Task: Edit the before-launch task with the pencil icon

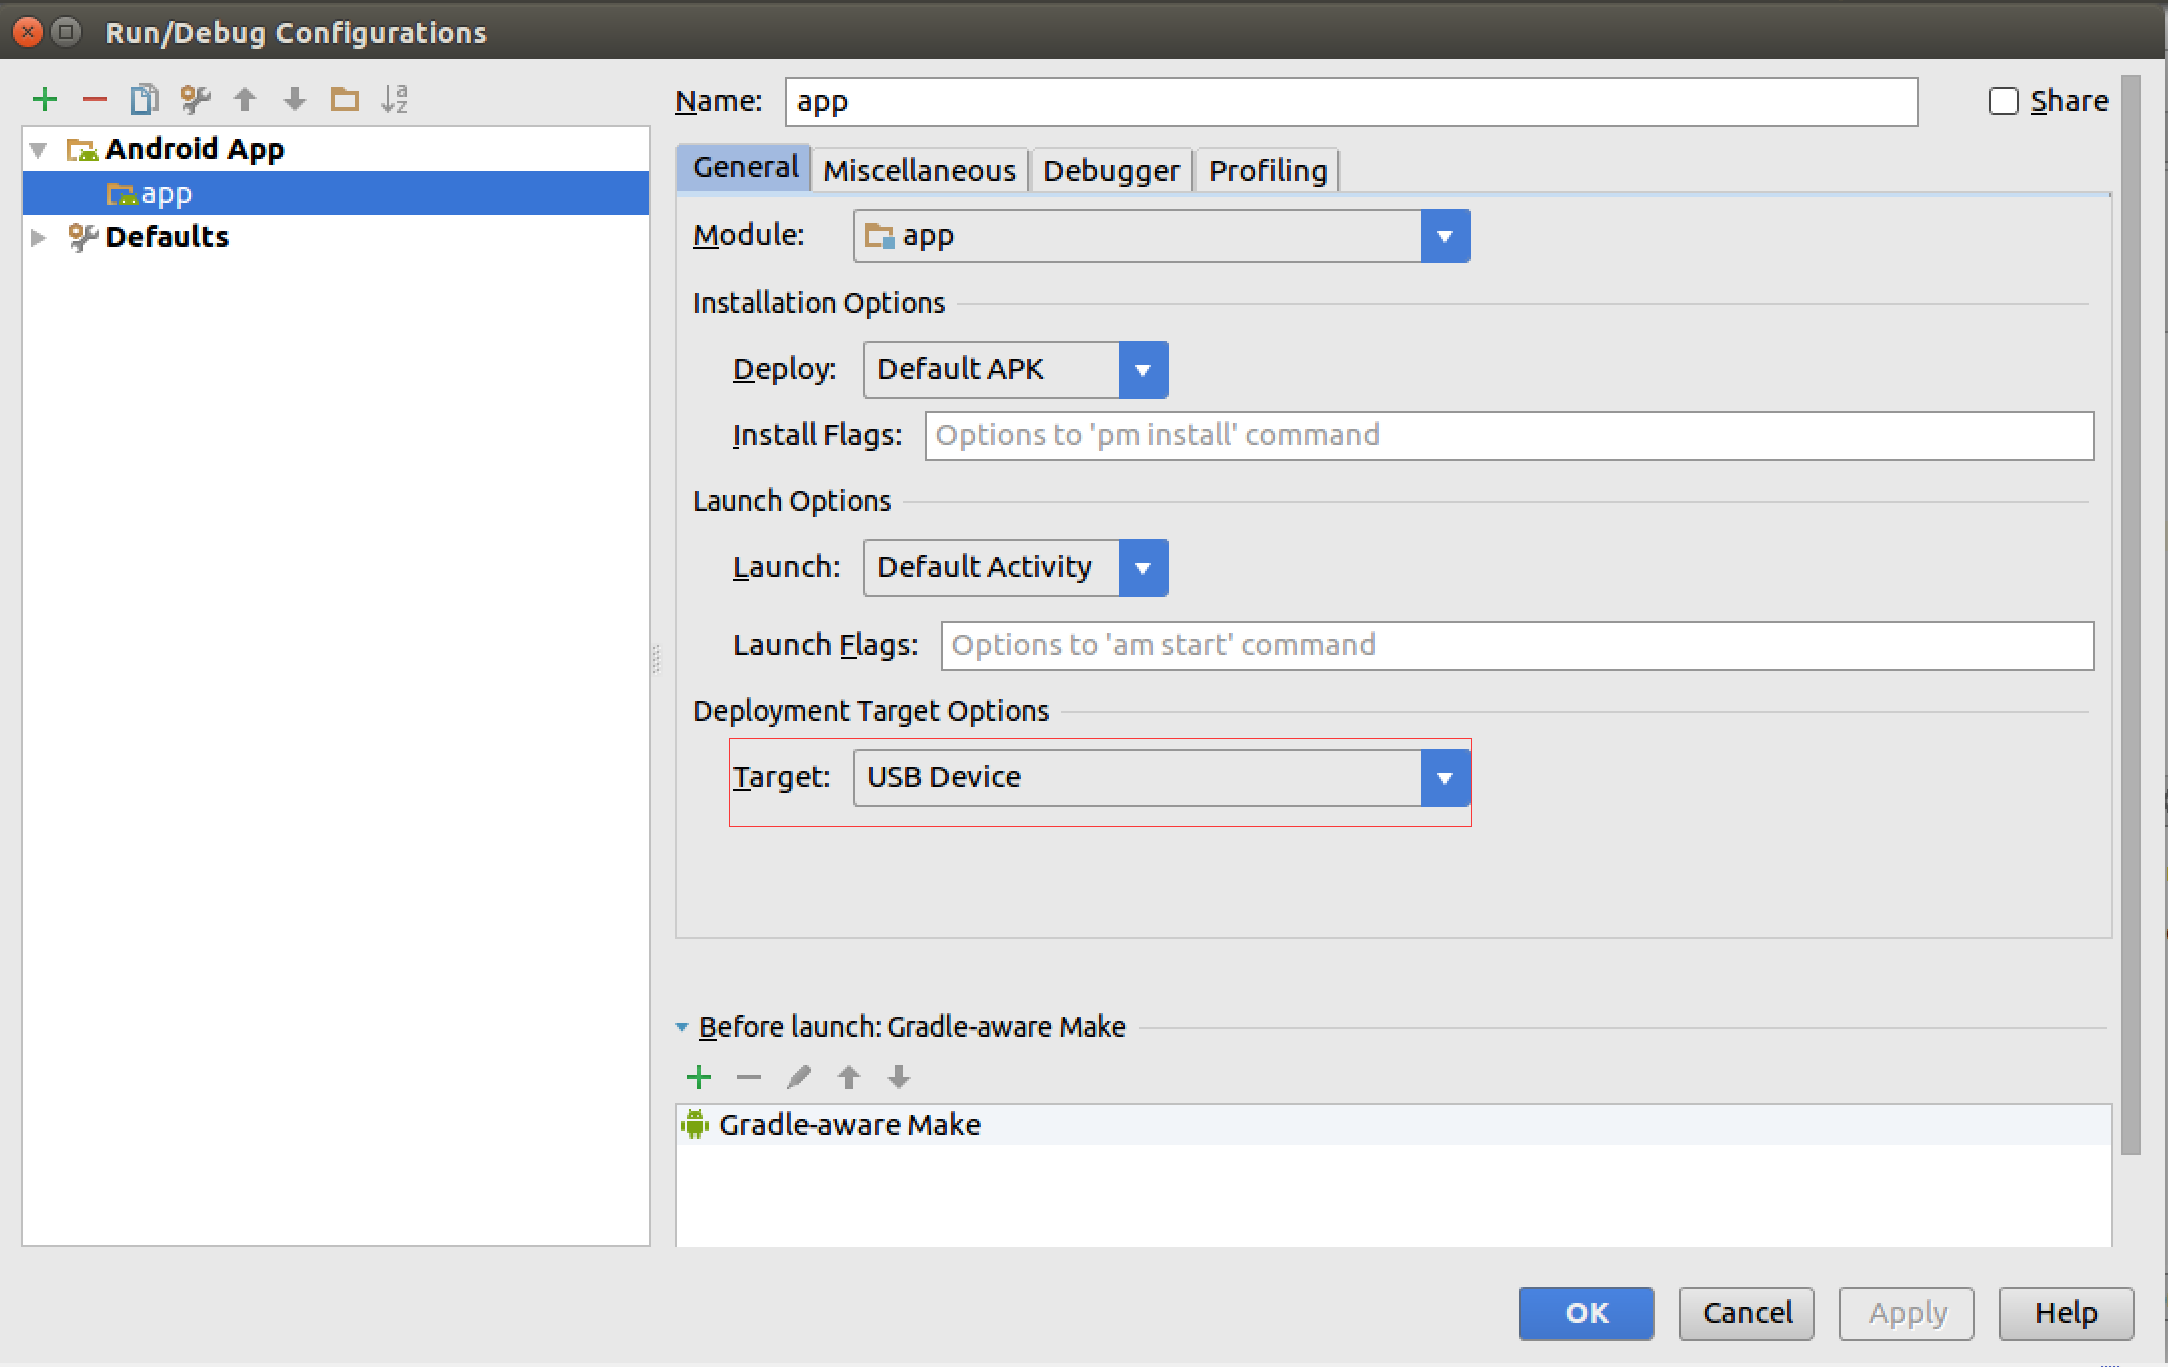Action: click(x=799, y=1077)
